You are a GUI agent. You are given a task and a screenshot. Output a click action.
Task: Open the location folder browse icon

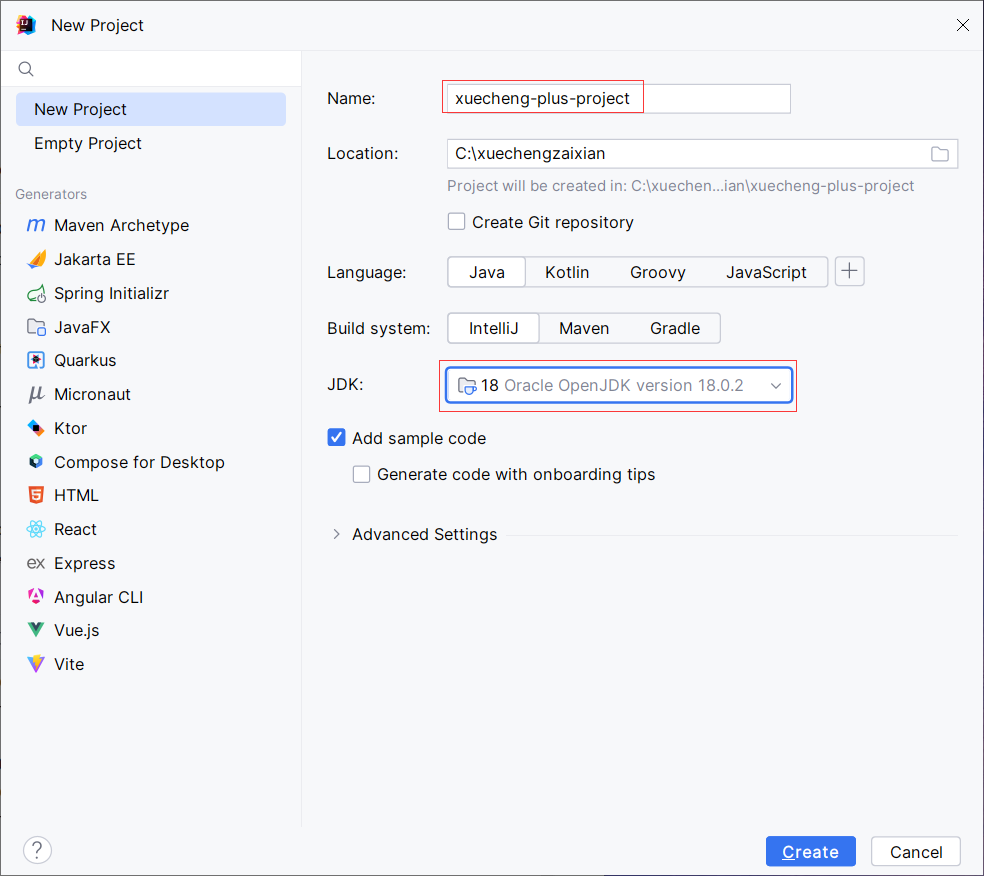coord(939,154)
